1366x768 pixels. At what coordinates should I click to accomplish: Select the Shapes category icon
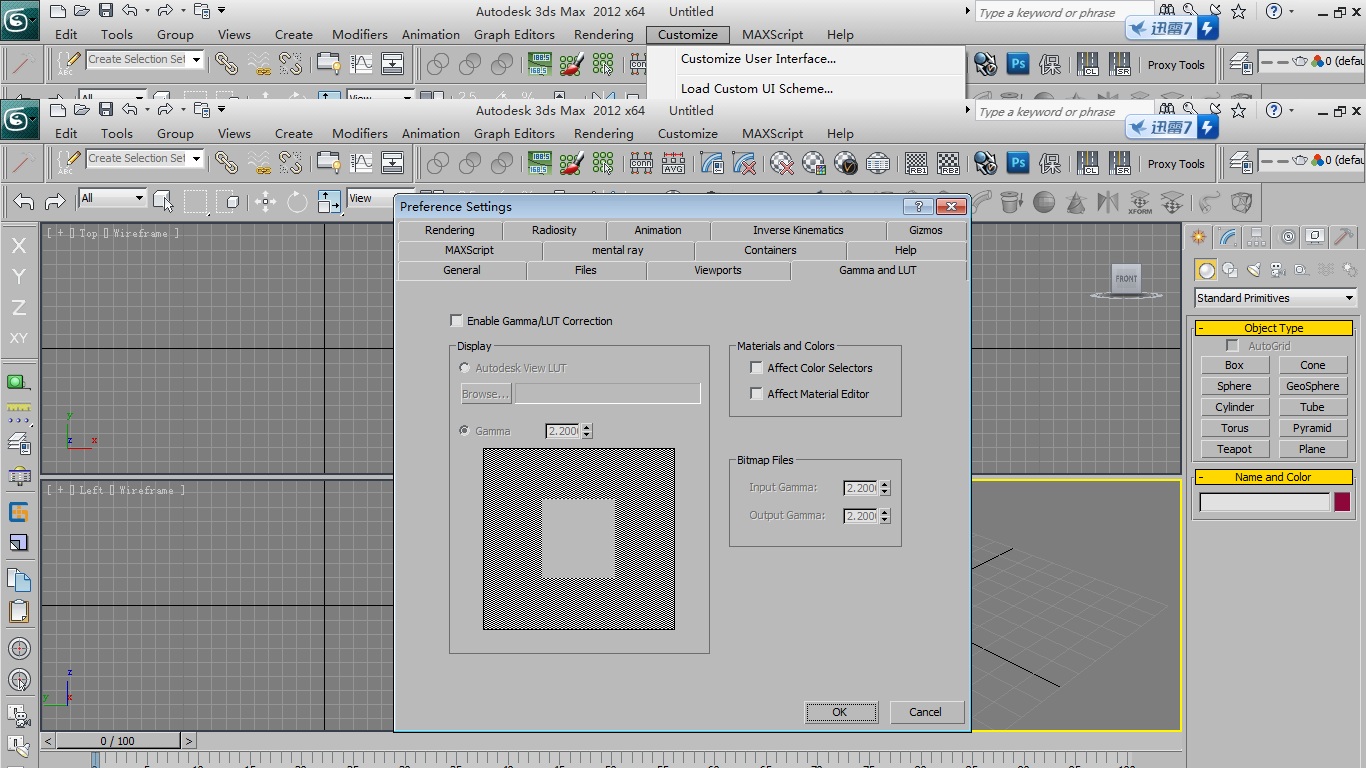pyautogui.click(x=1230, y=270)
